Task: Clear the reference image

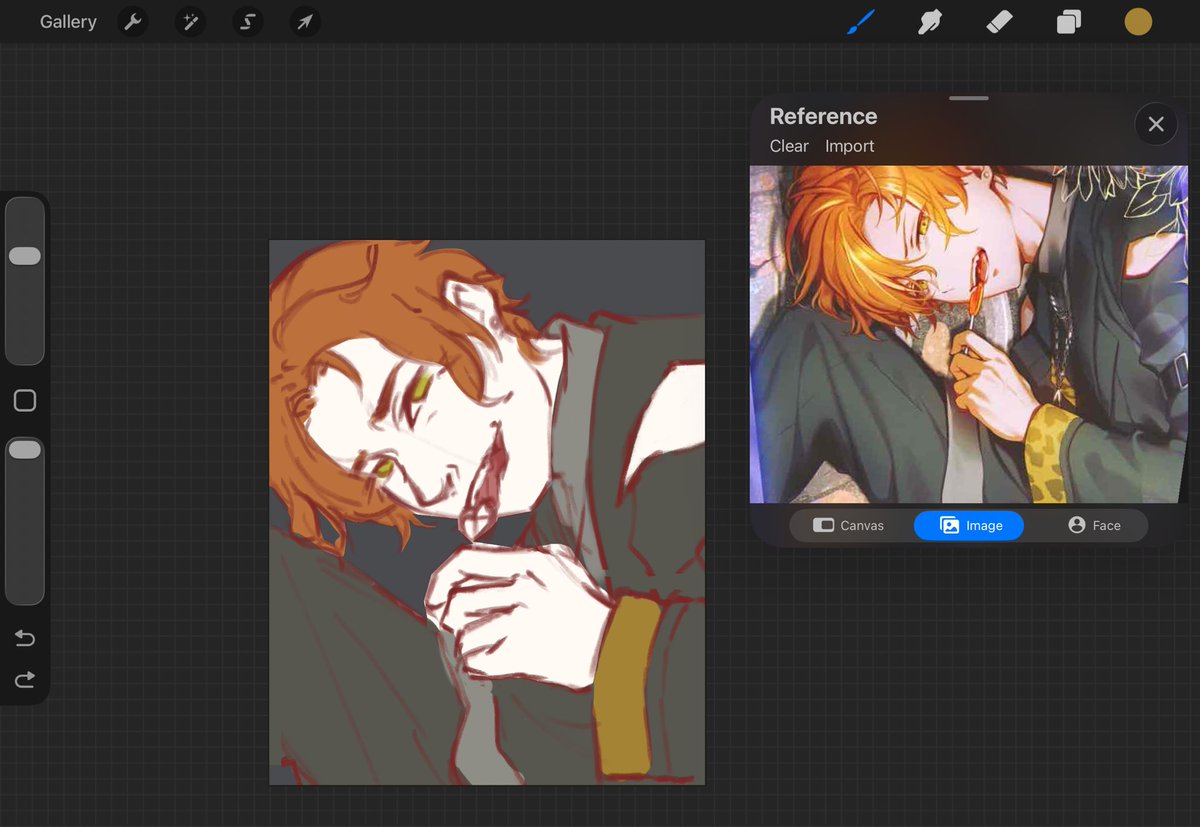Action: click(x=789, y=146)
